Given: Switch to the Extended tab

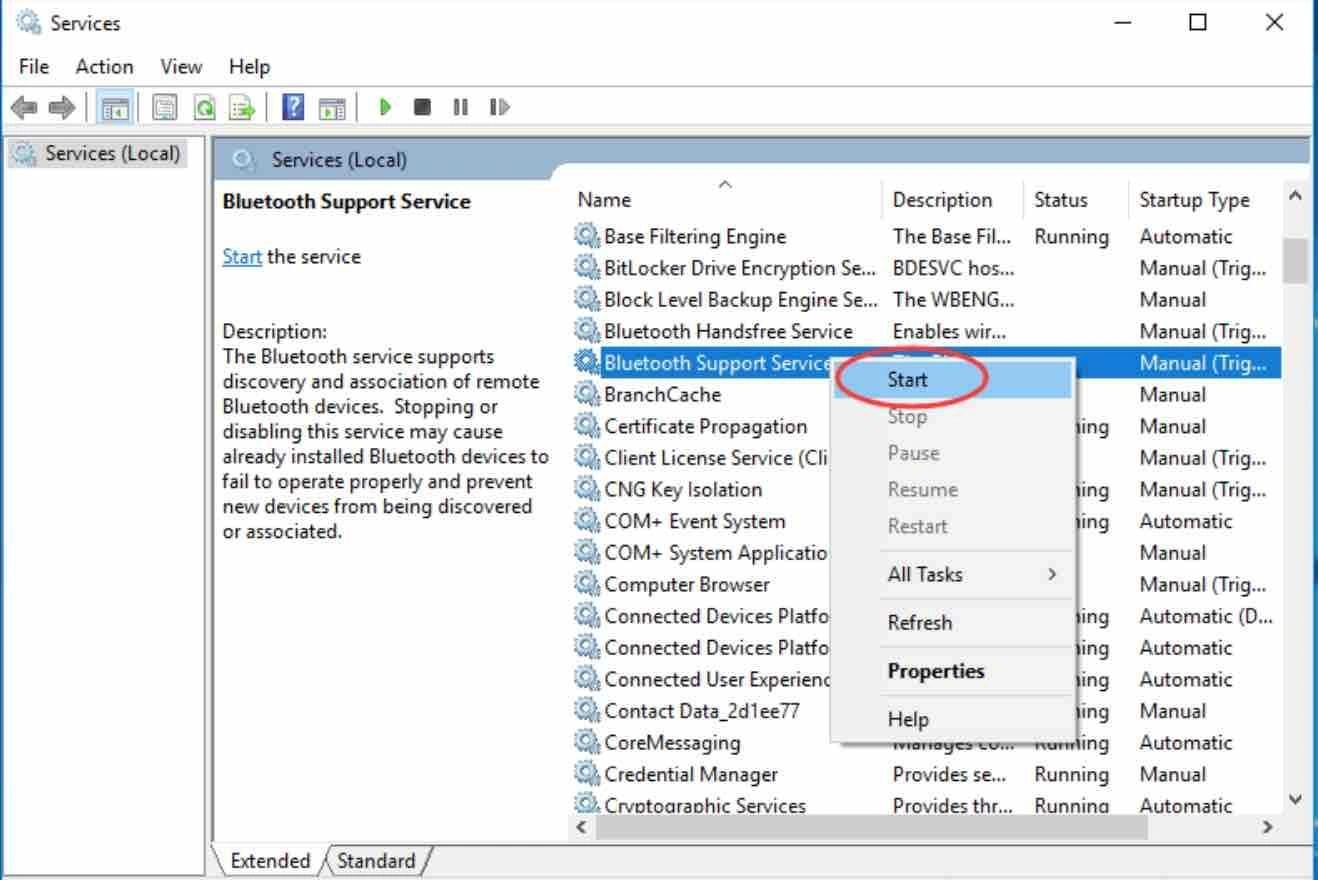Looking at the screenshot, I should 270,860.
